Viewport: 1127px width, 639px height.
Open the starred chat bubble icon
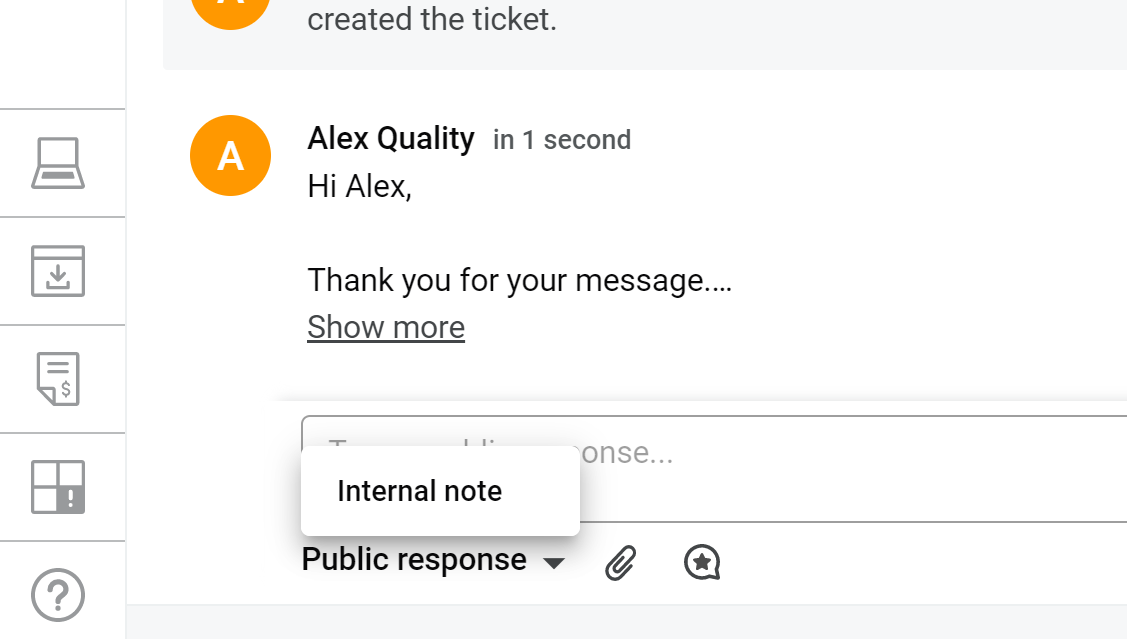pos(702,562)
